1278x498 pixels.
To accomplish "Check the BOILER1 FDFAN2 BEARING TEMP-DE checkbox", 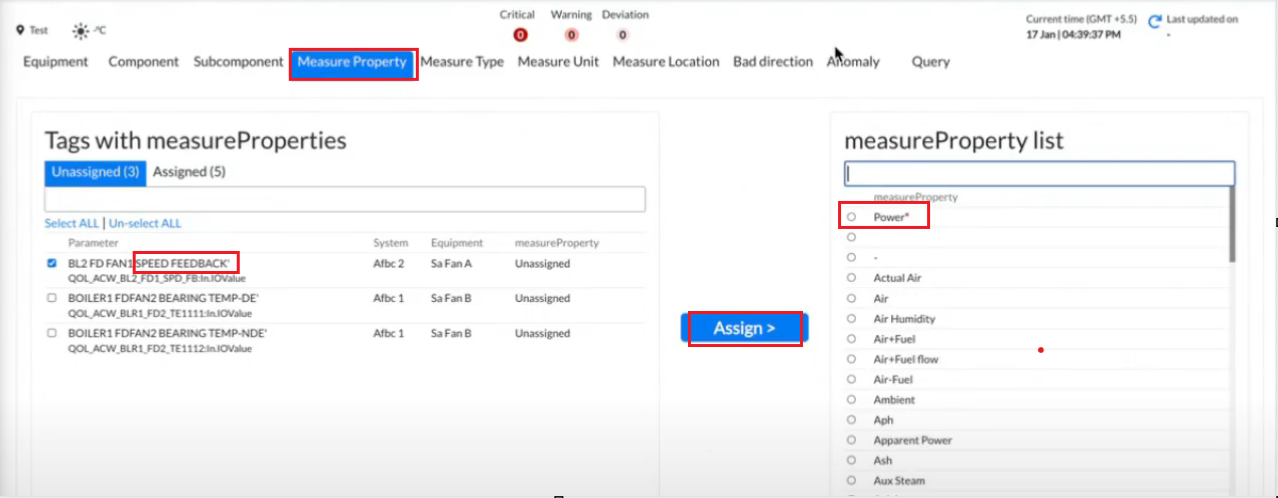I will pos(52,298).
